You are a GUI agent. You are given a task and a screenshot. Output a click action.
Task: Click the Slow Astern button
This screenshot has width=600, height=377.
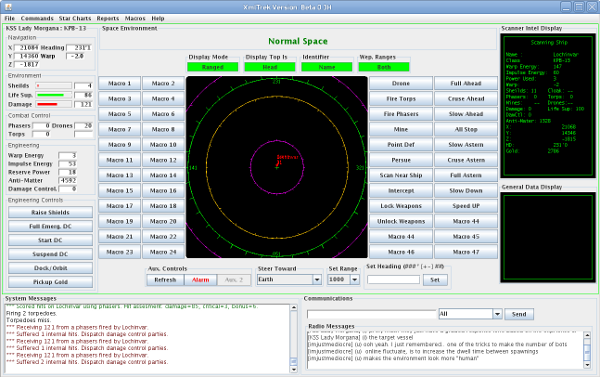tap(466, 145)
